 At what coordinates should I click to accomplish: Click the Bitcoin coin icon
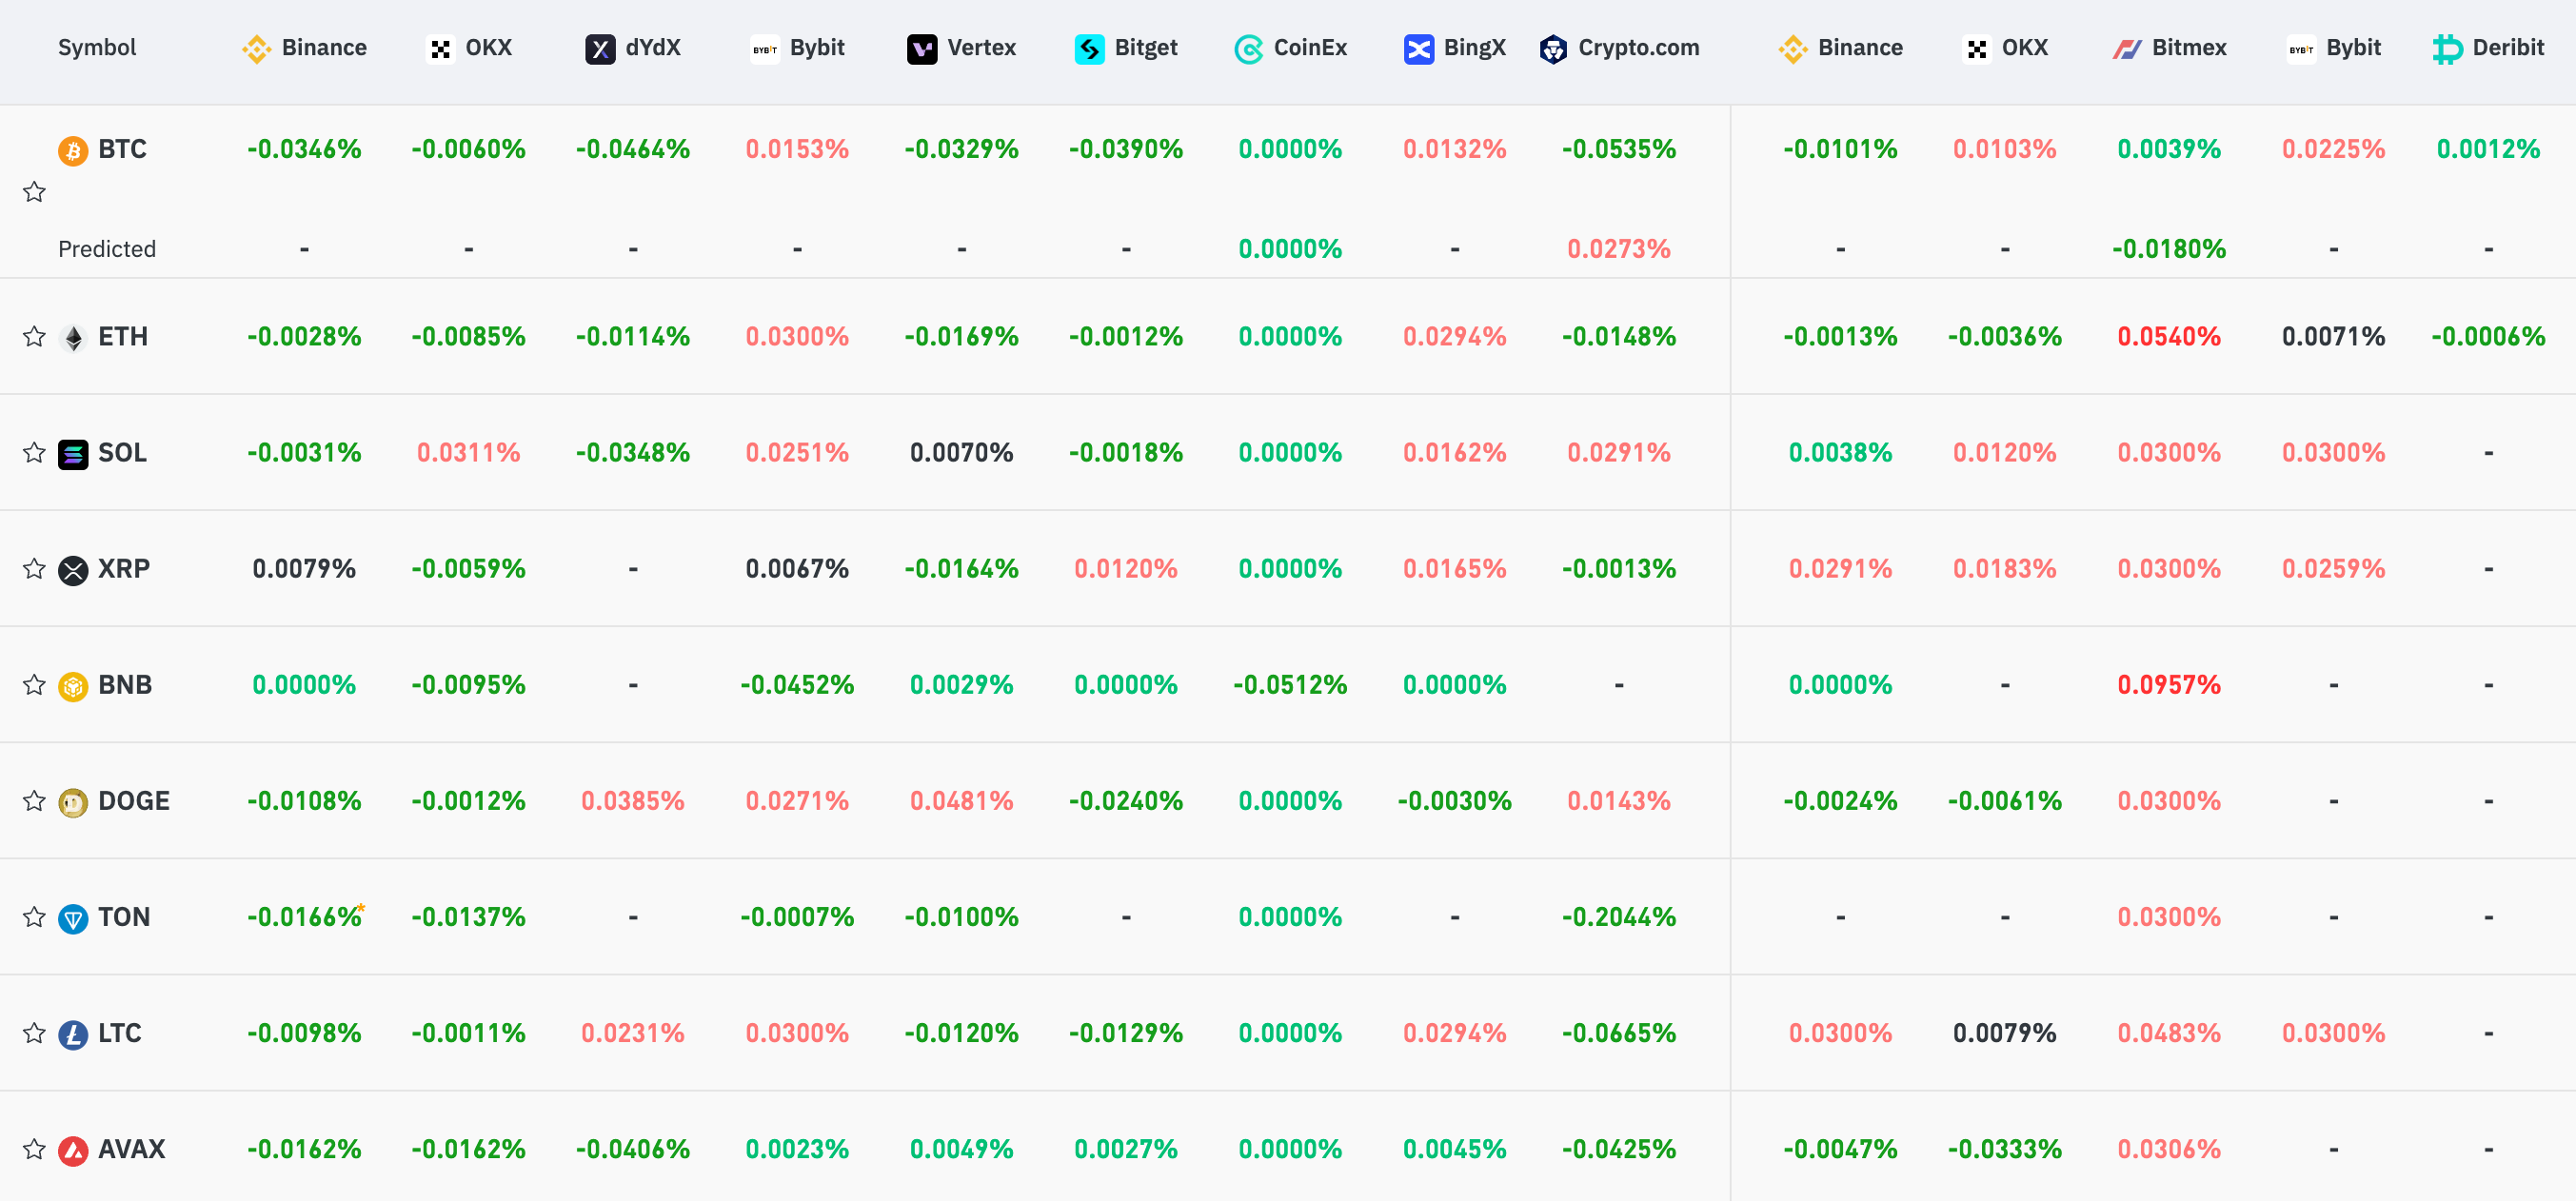coord(72,150)
